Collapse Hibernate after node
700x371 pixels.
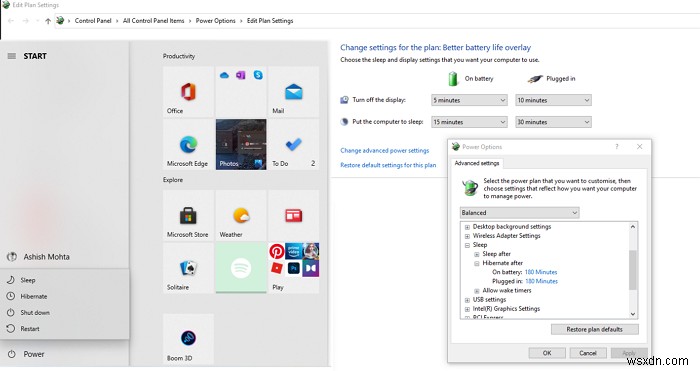click(x=477, y=264)
